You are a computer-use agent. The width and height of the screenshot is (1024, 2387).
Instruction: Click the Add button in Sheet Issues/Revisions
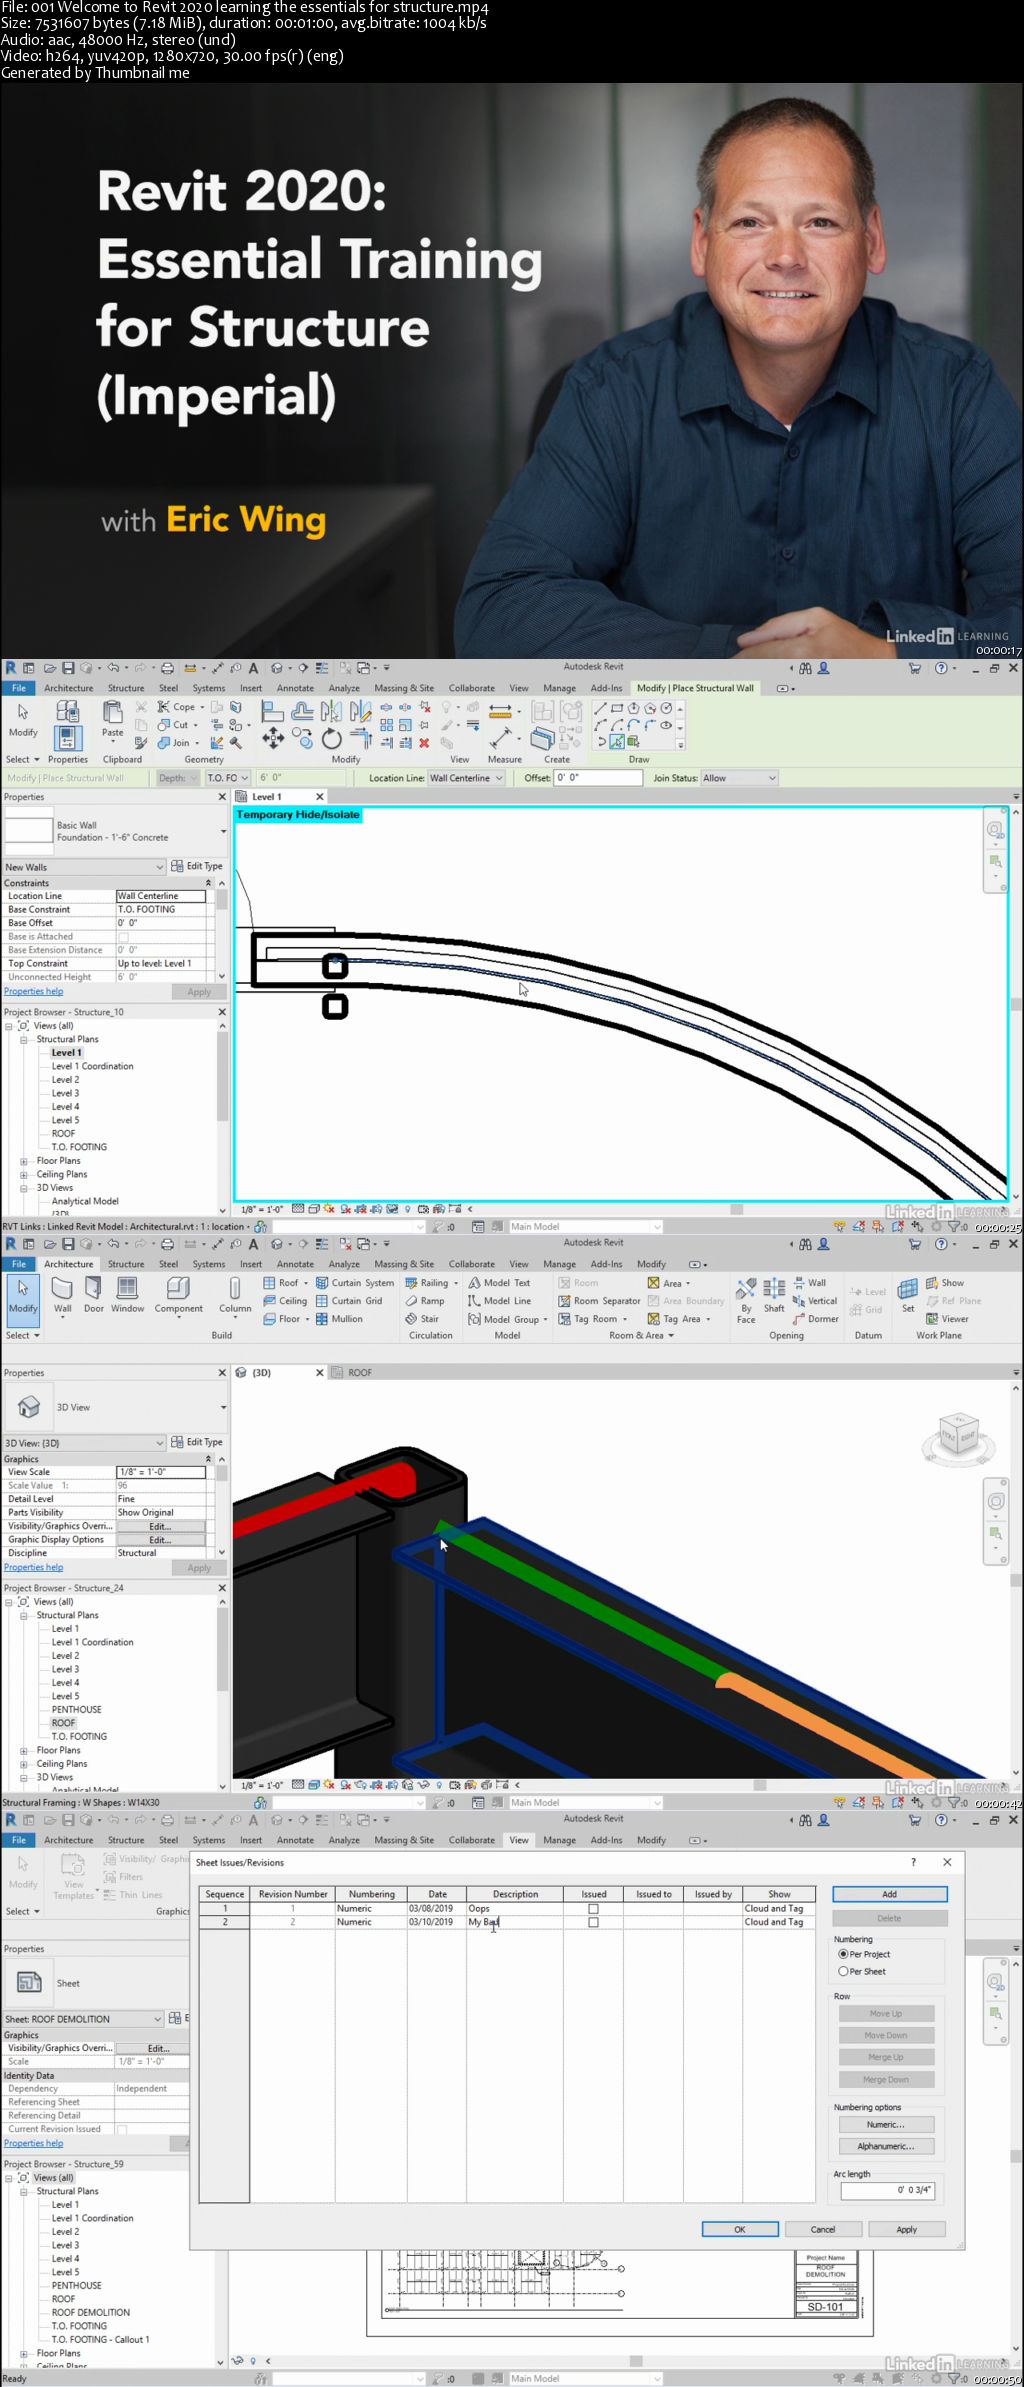tap(889, 1894)
